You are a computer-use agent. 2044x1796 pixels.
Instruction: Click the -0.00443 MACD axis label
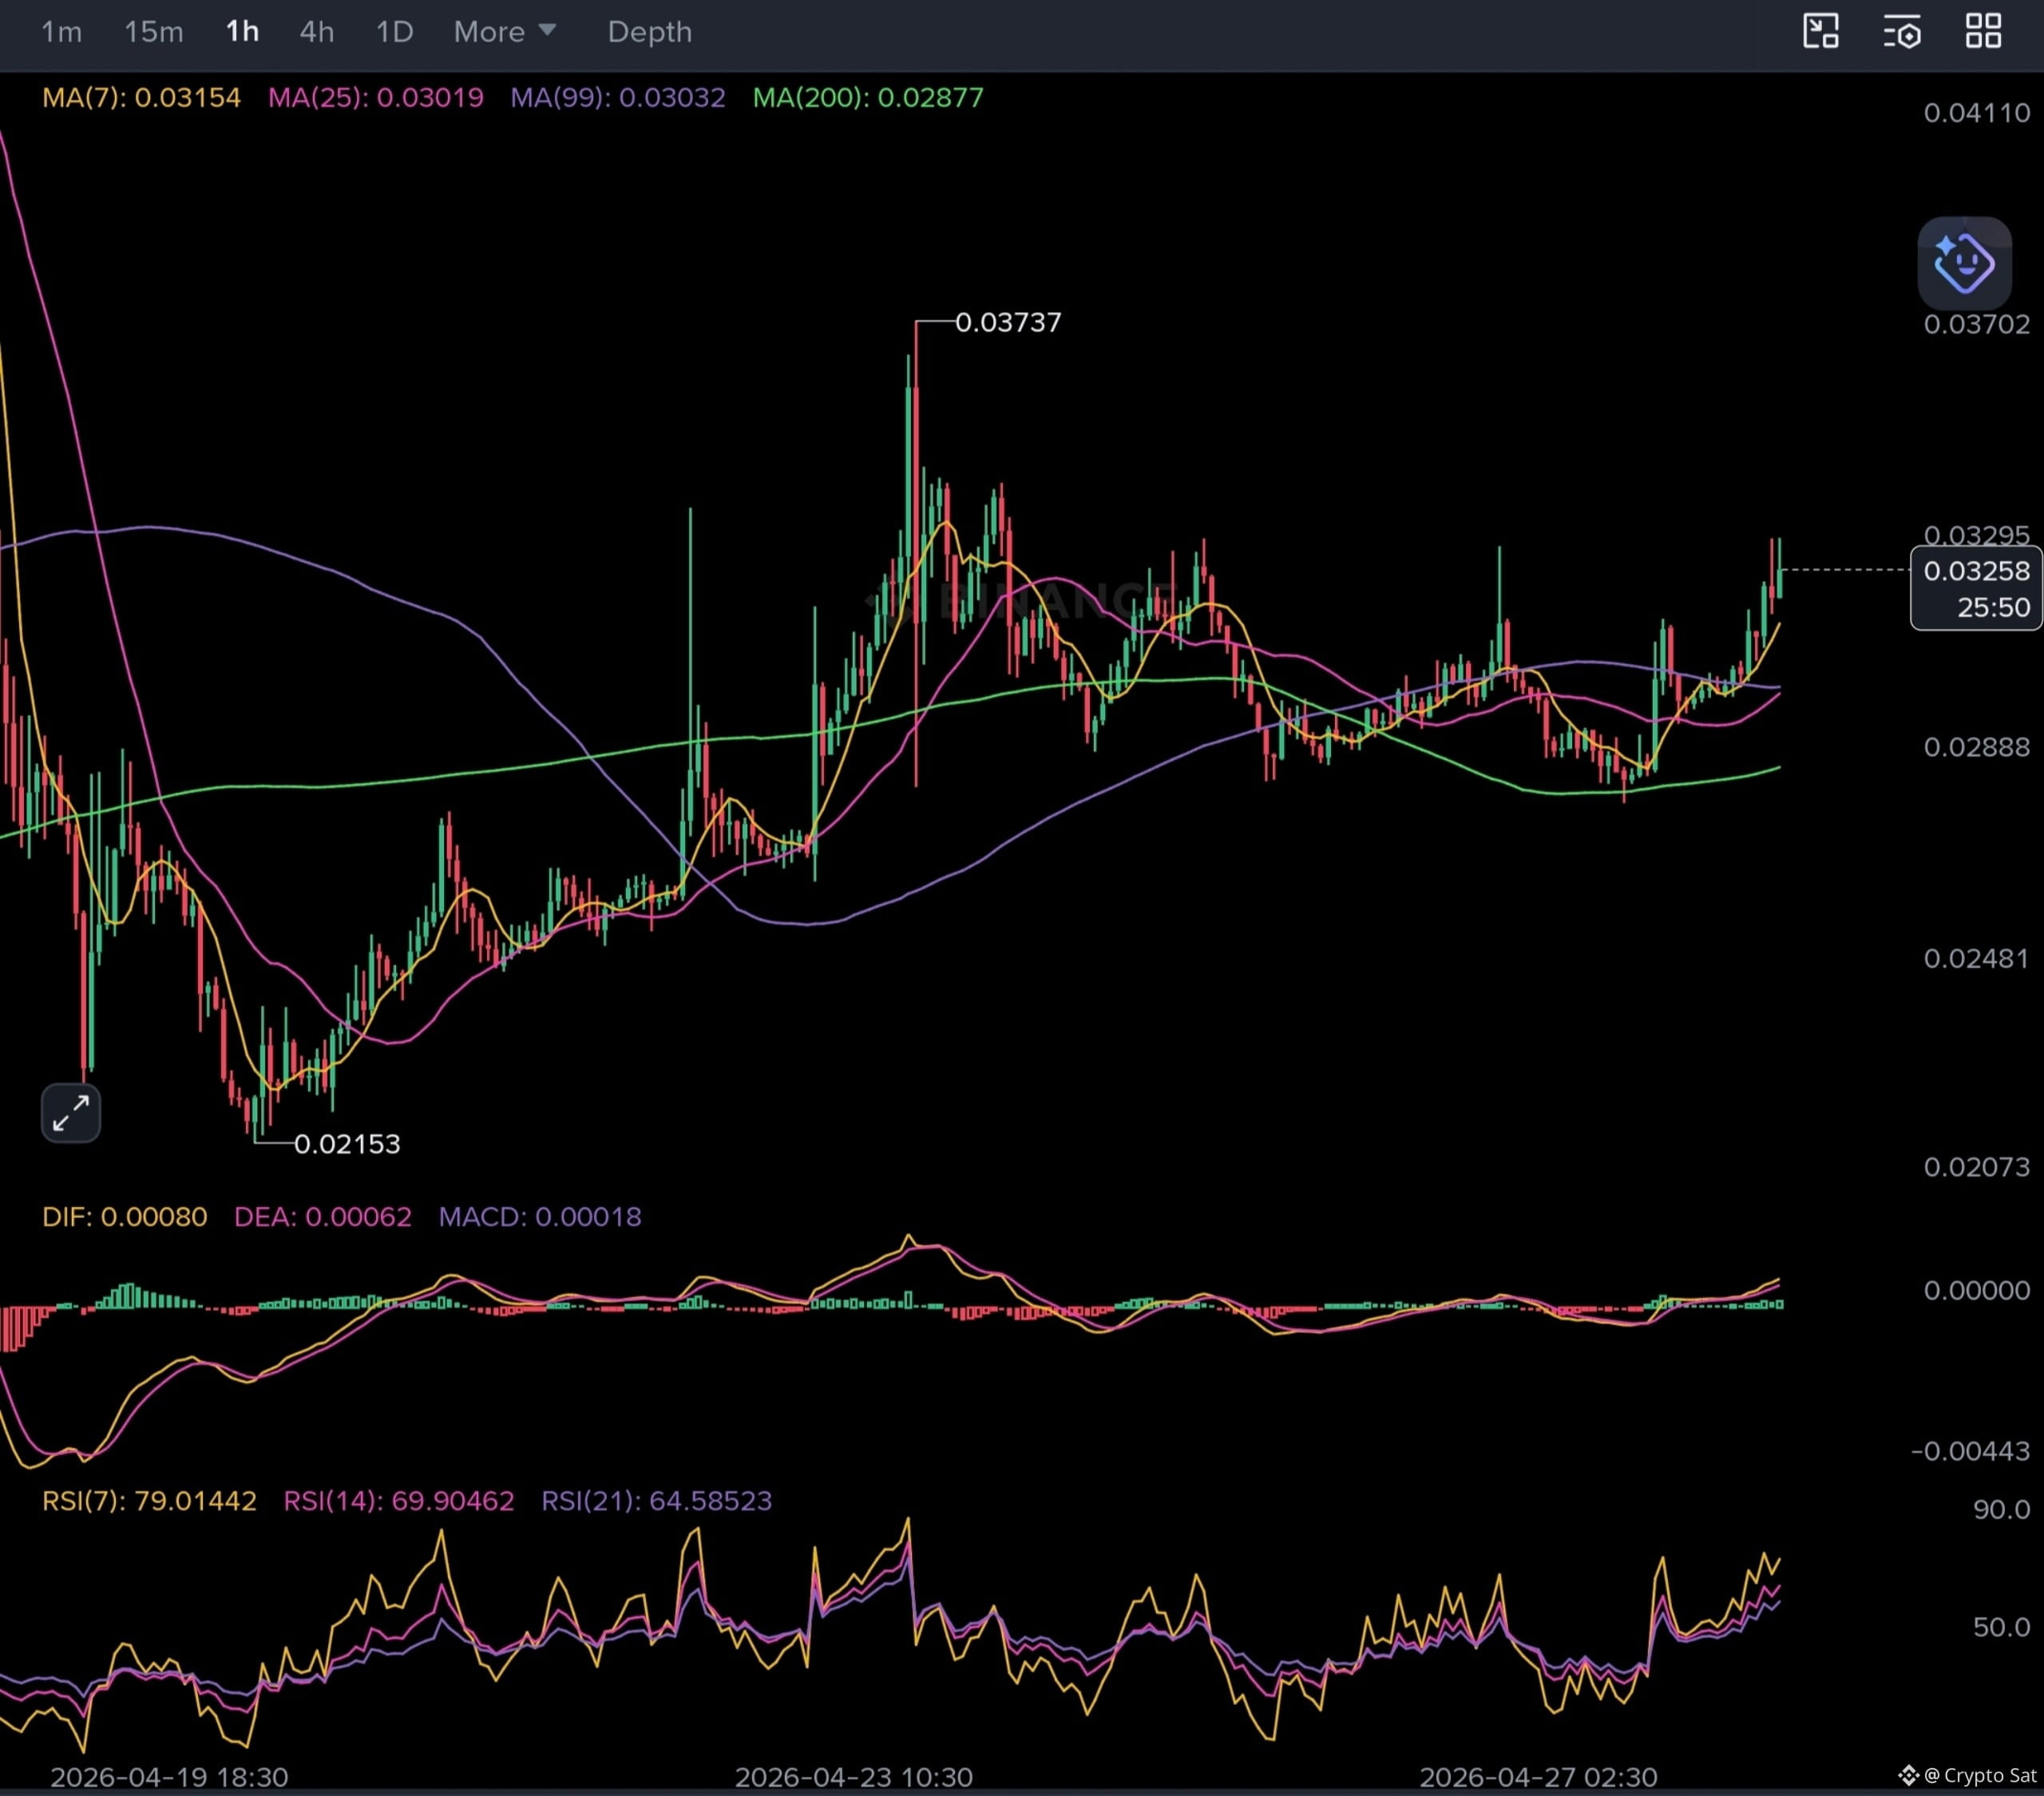[1970, 1451]
